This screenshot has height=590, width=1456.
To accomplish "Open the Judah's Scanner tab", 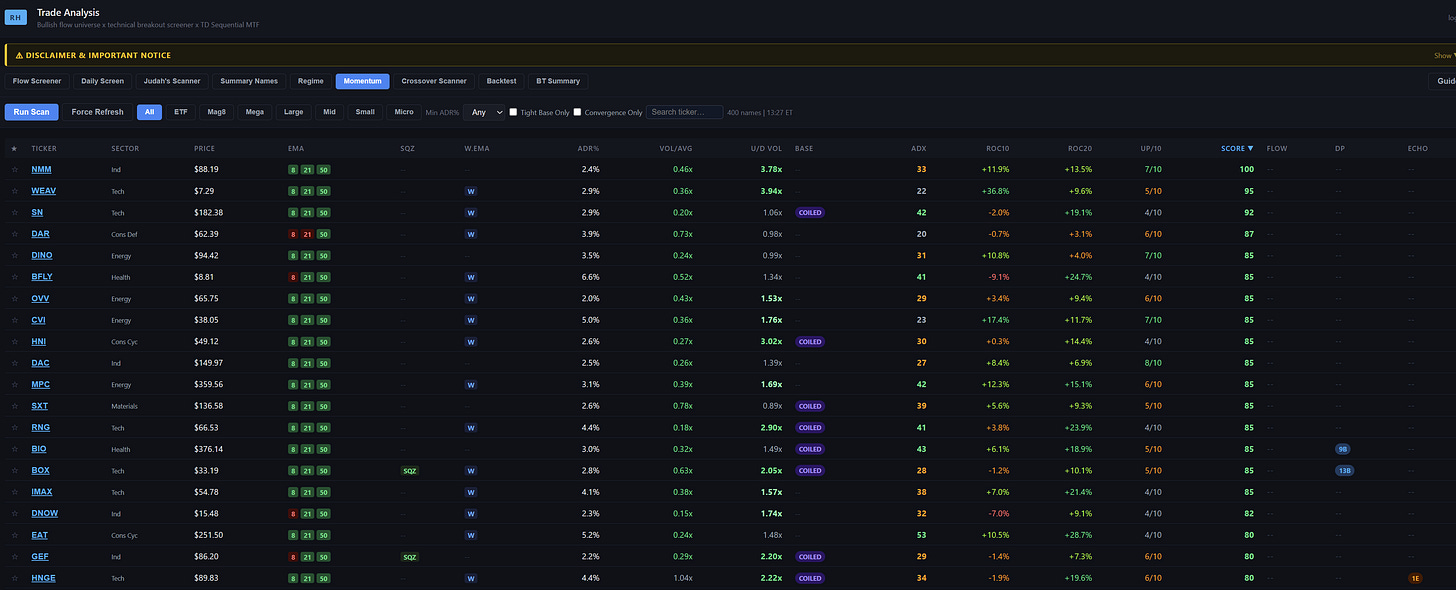I will point(172,81).
